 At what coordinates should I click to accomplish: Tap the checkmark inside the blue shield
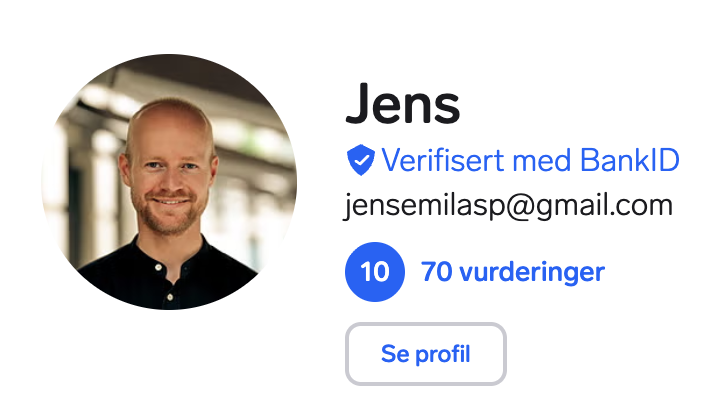click(x=361, y=160)
